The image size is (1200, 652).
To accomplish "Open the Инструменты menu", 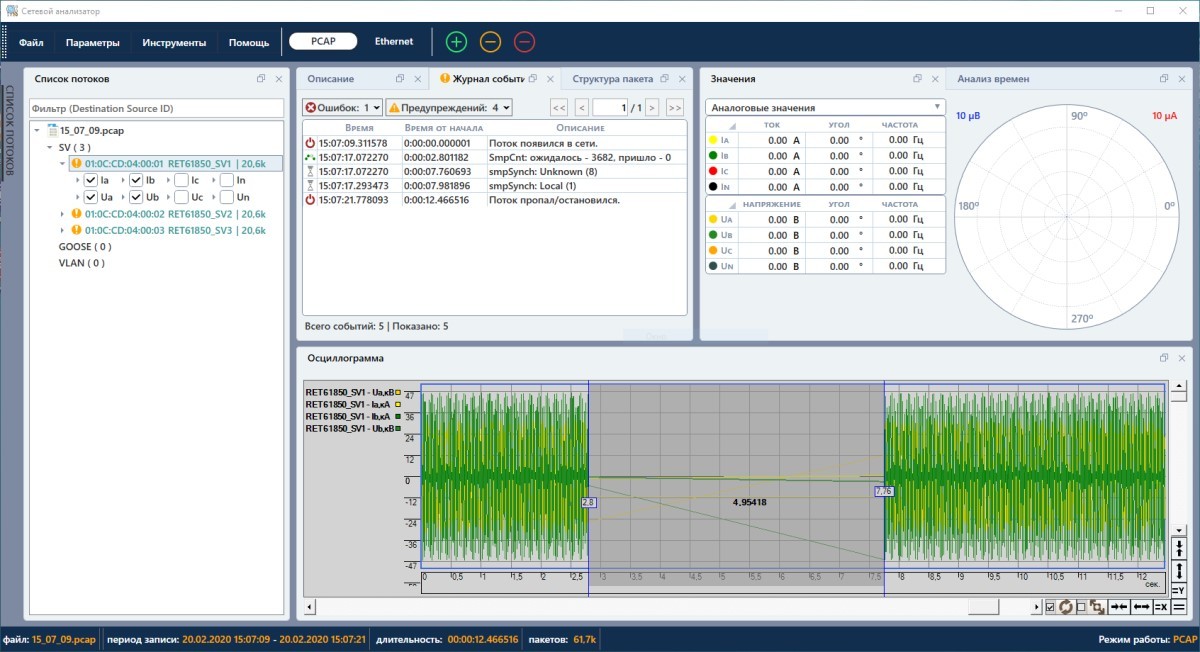I will tap(174, 43).
